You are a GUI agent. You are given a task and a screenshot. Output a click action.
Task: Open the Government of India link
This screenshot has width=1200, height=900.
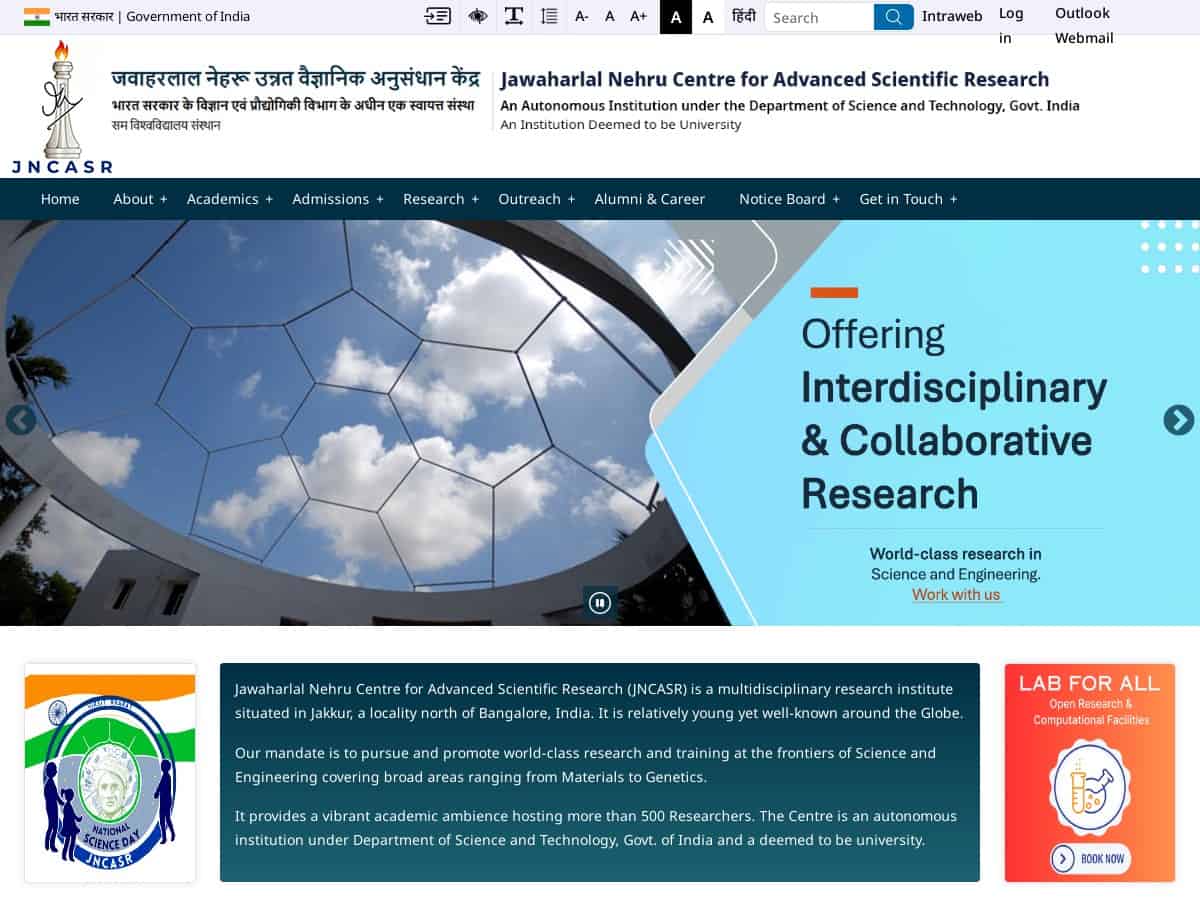[x=188, y=17]
